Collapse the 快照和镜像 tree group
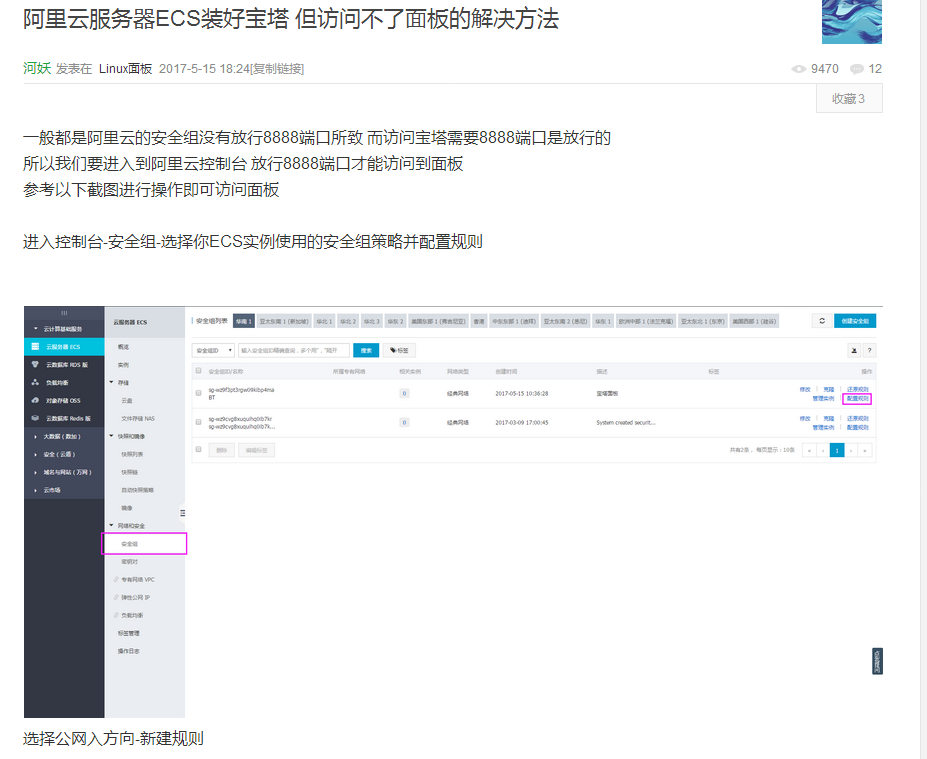 coord(111,436)
